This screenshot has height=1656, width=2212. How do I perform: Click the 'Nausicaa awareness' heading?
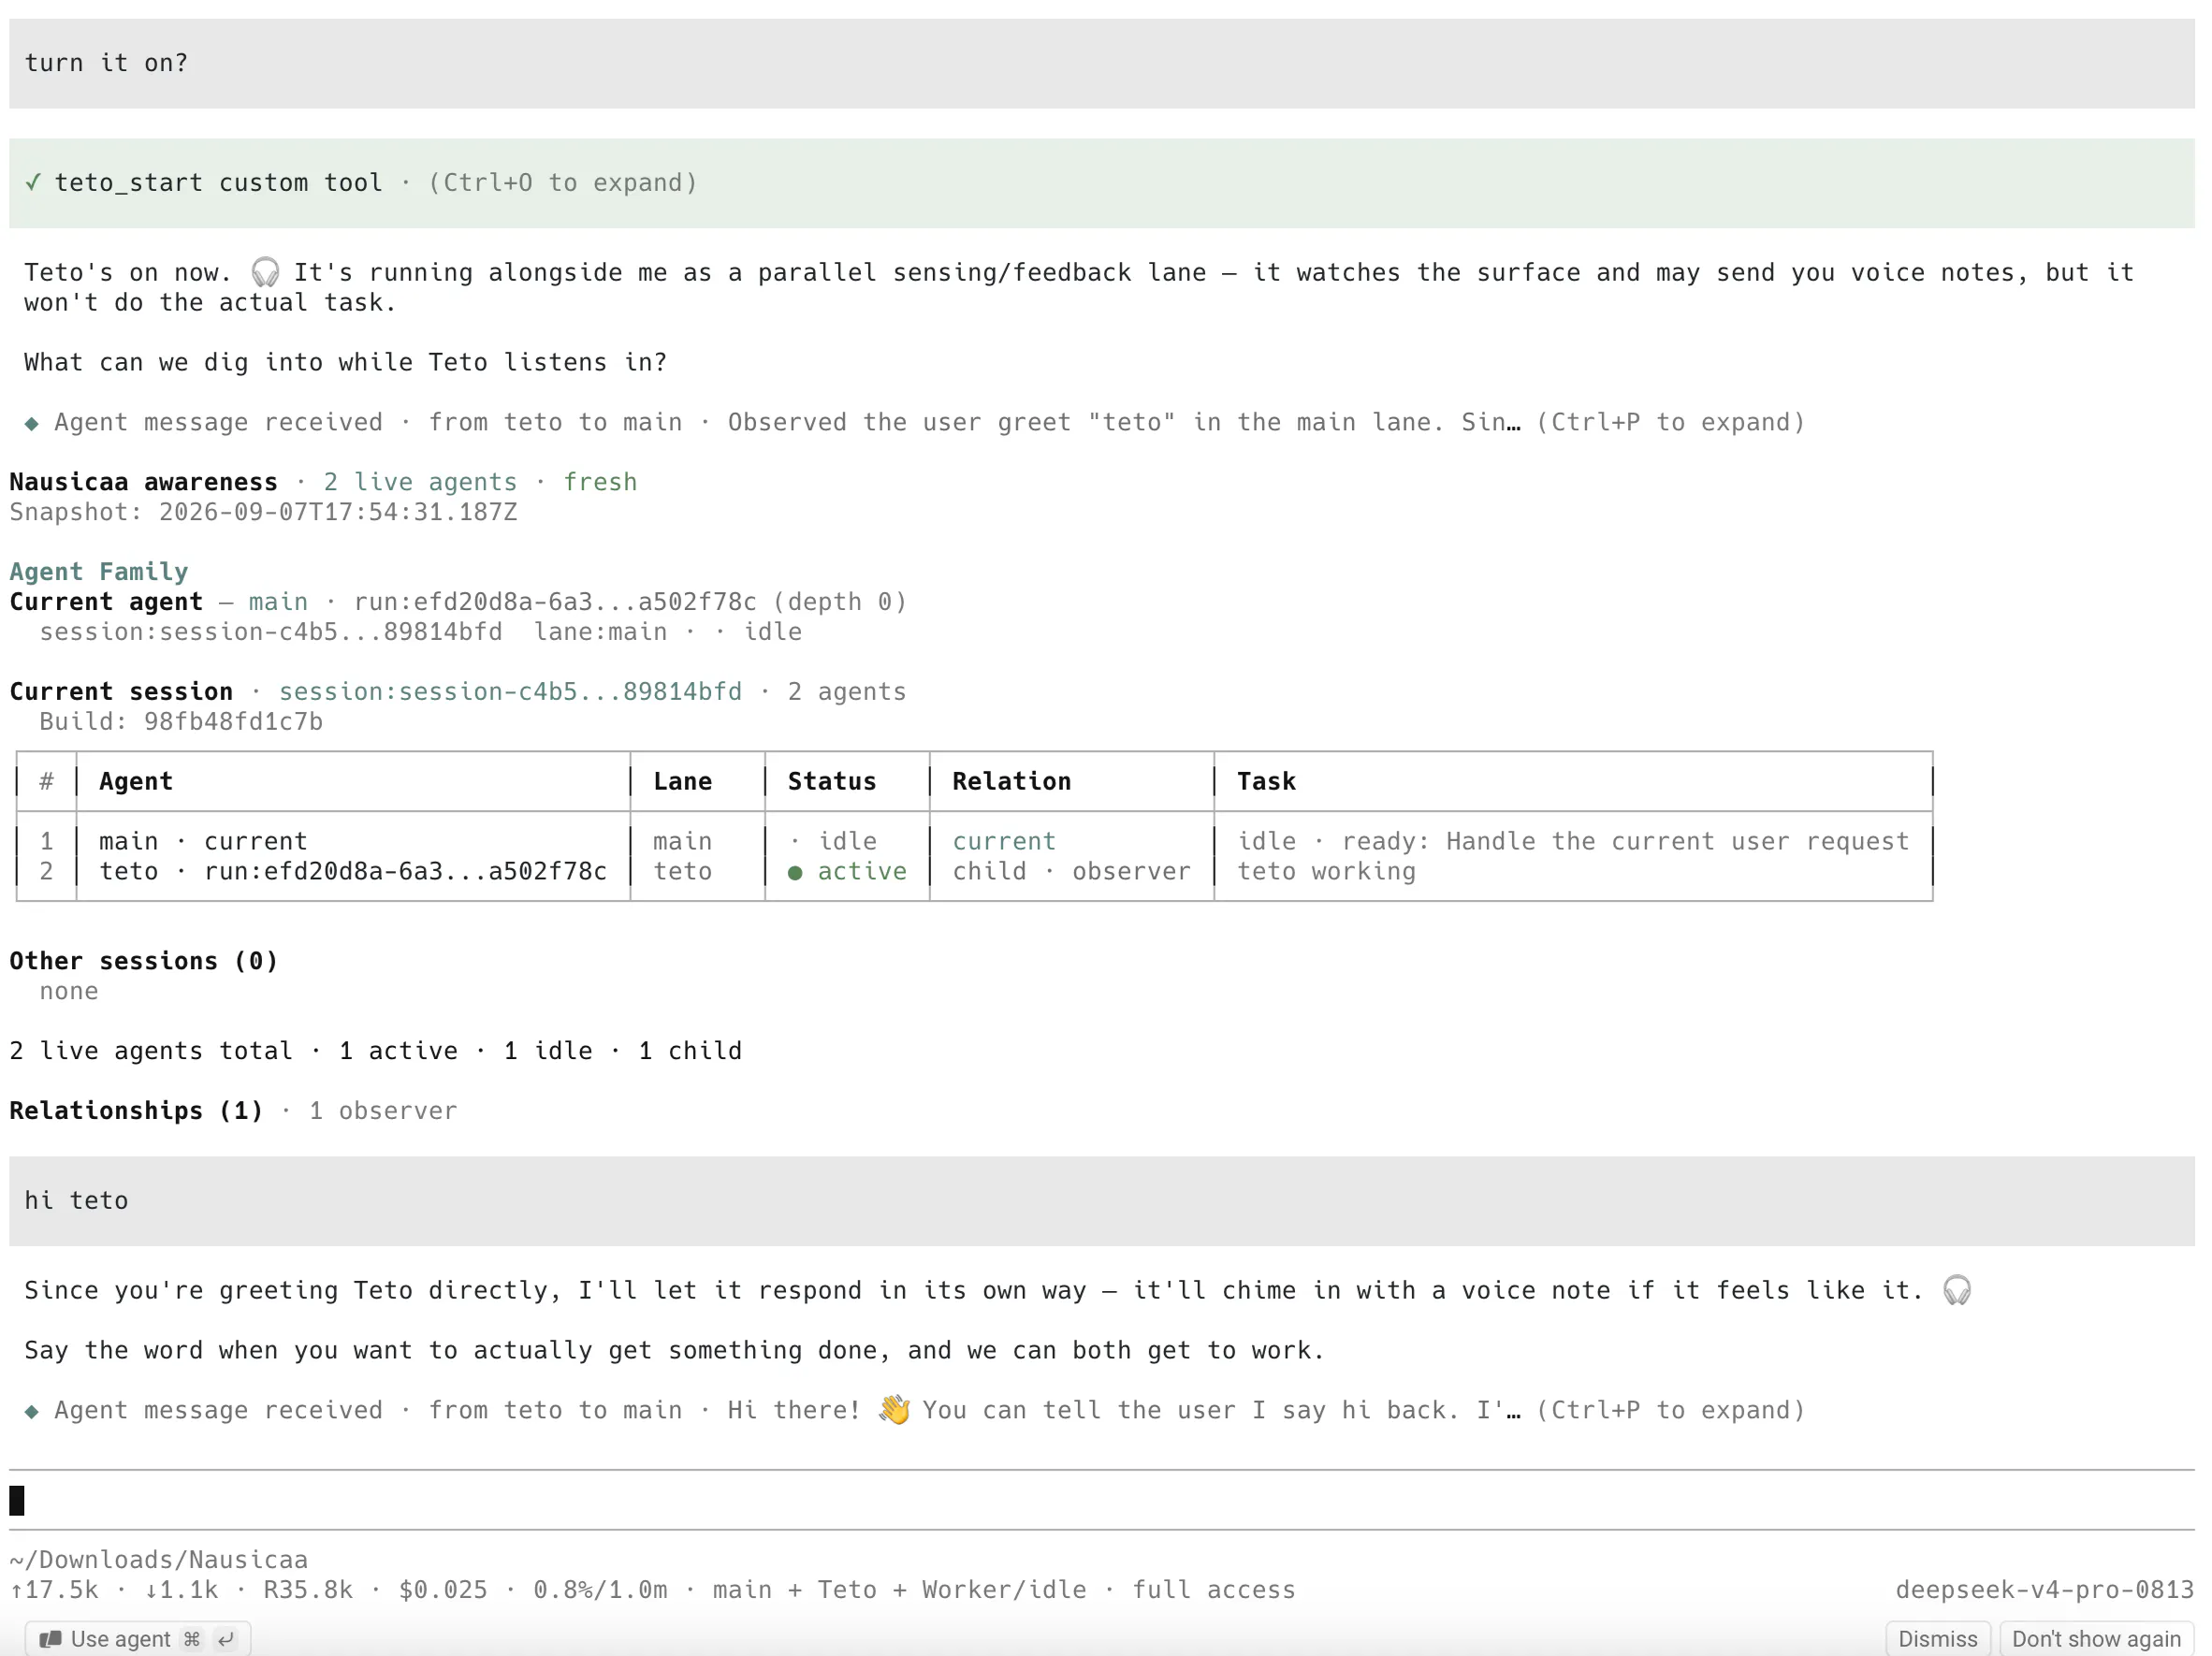point(144,482)
